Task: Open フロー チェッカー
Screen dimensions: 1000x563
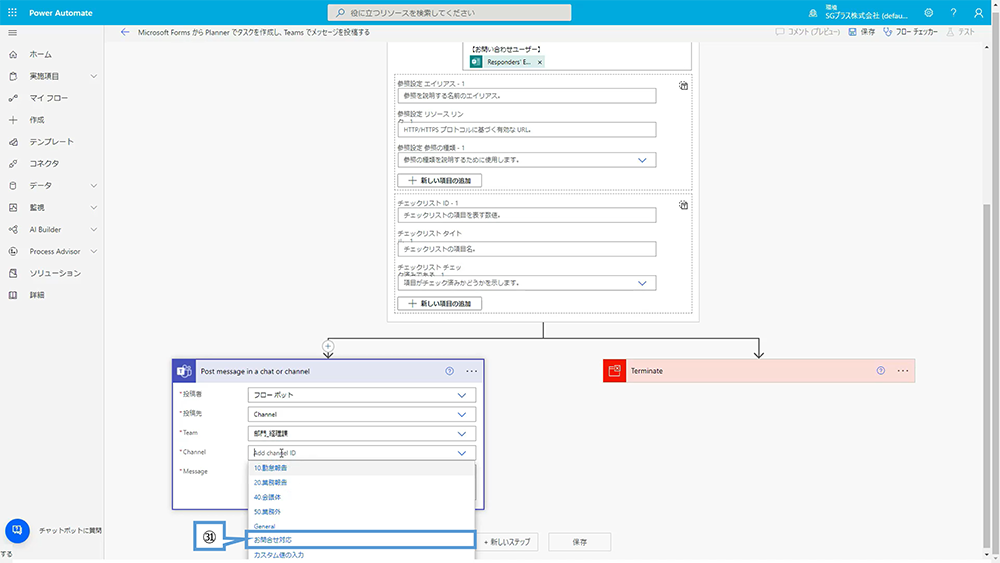Action: 910,32
